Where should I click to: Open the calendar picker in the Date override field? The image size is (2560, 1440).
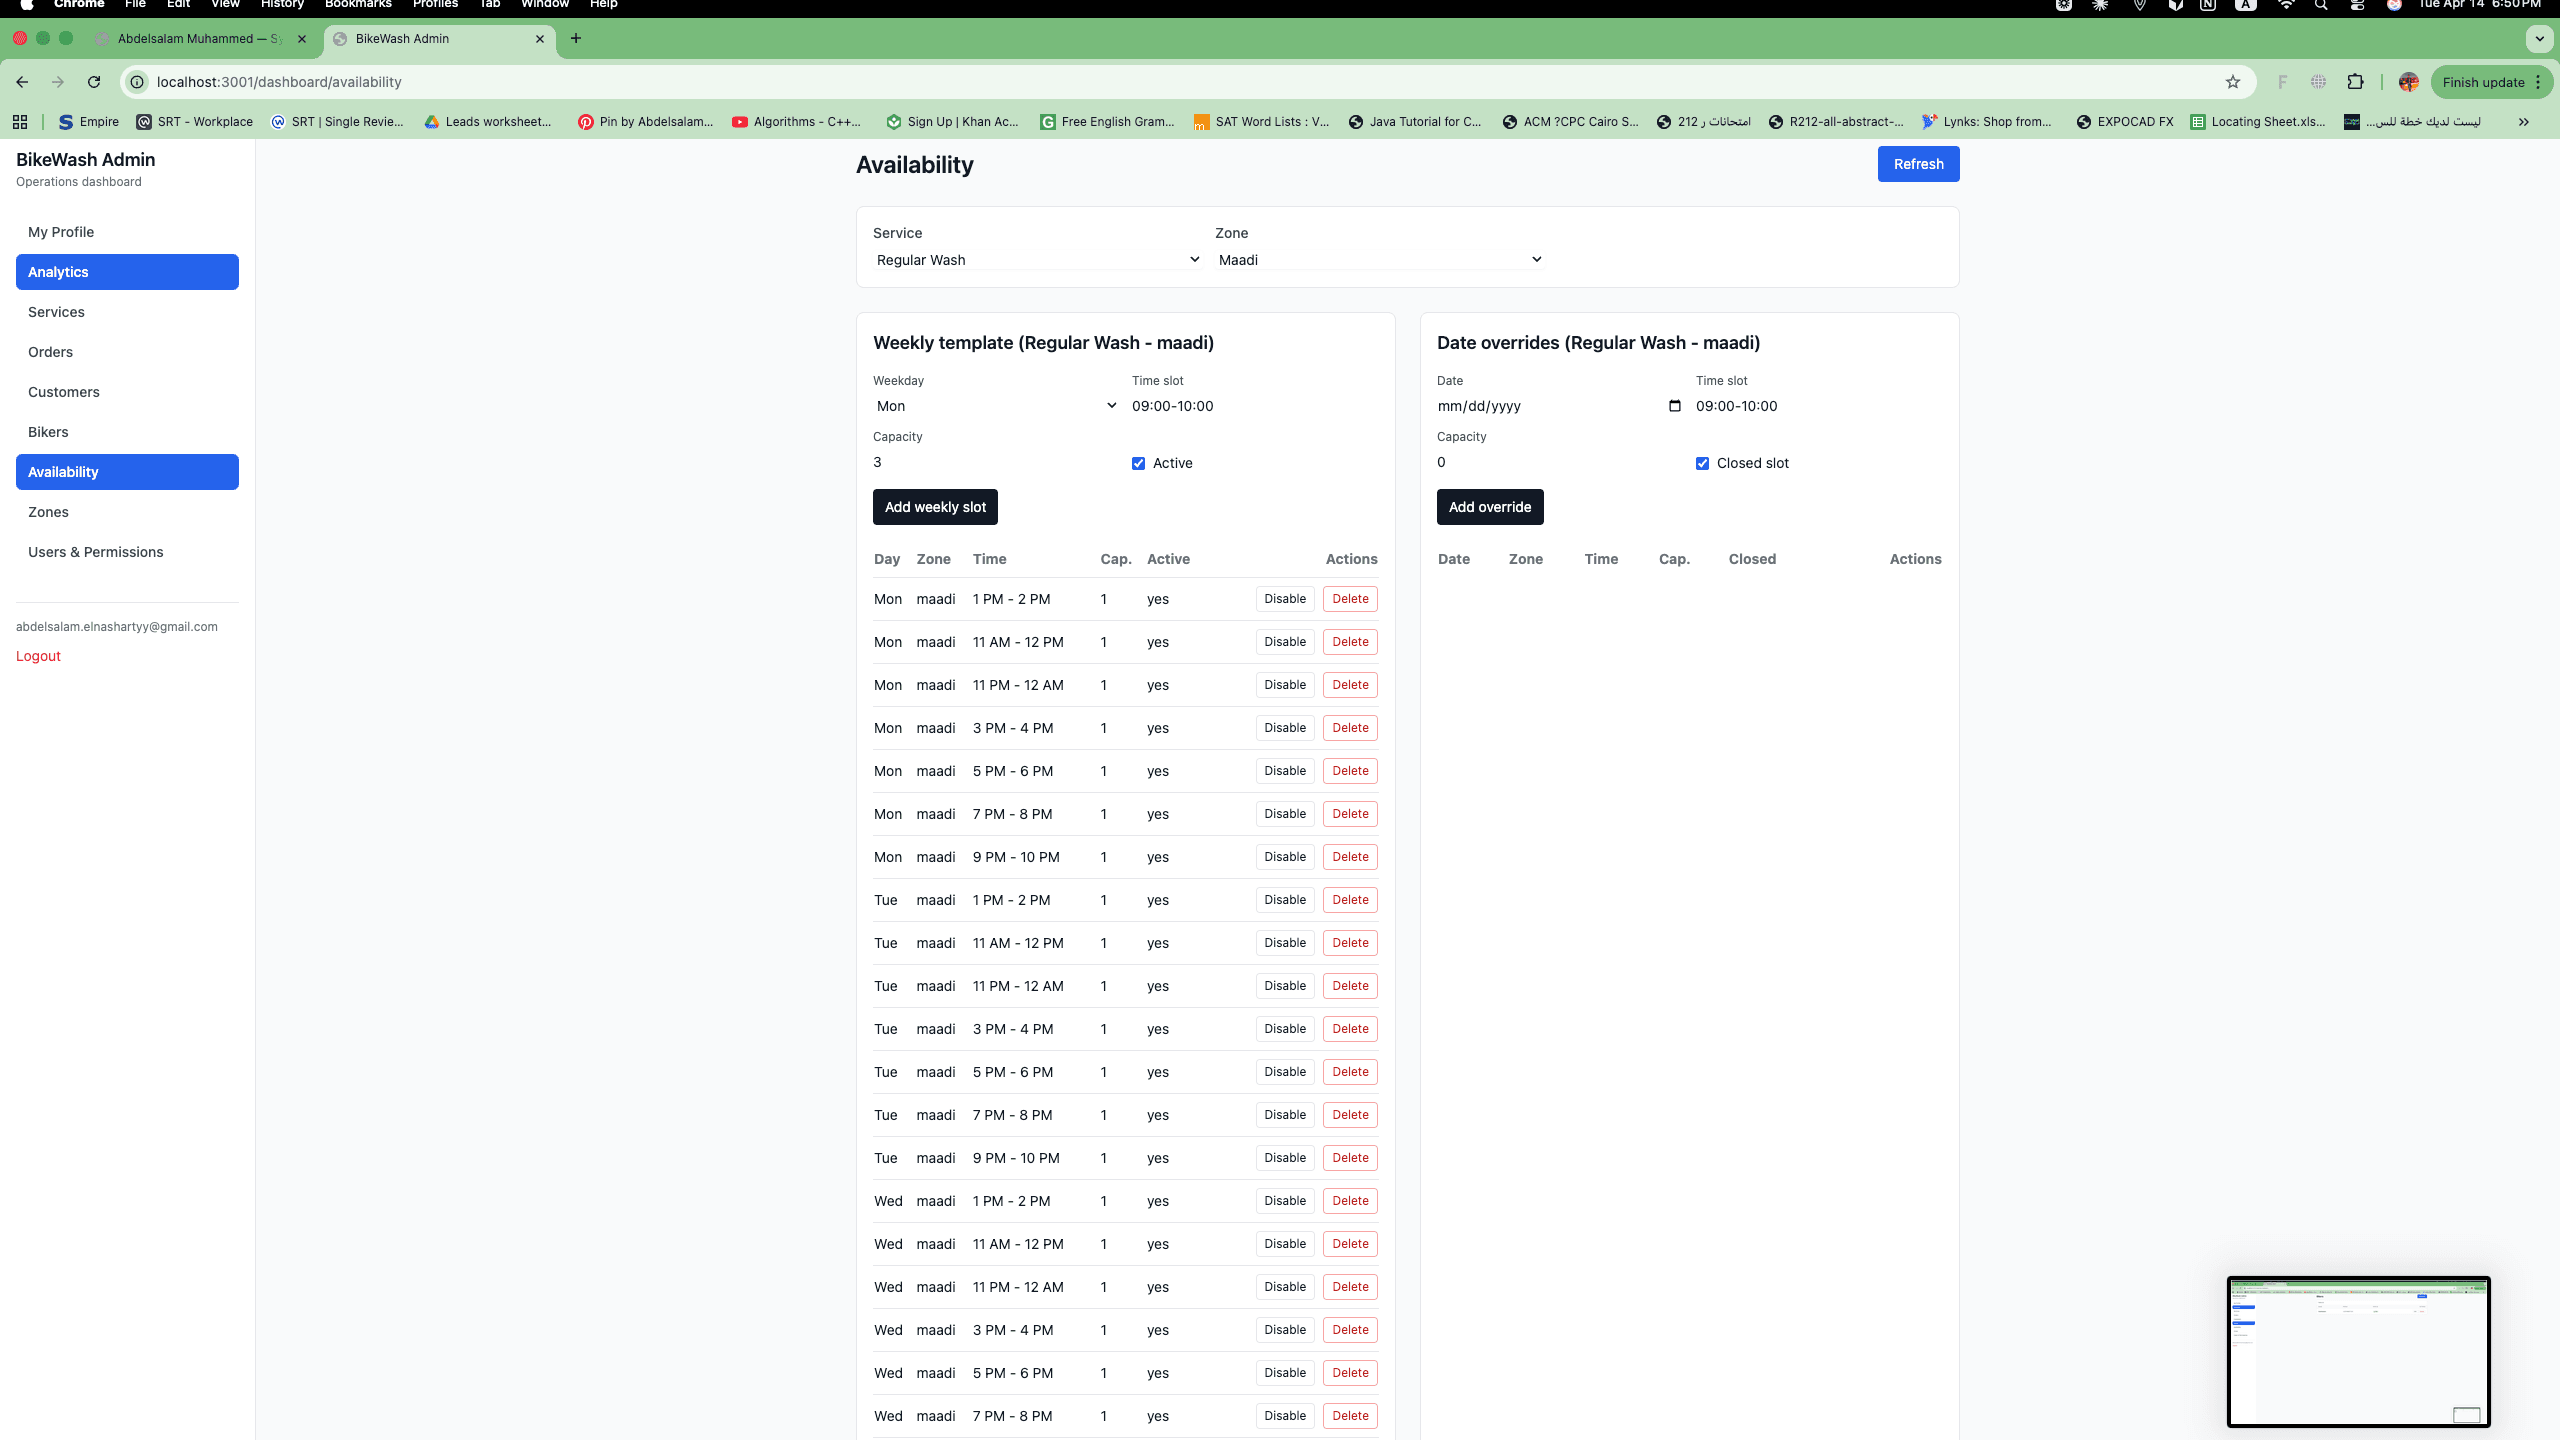[x=1674, y=406]
